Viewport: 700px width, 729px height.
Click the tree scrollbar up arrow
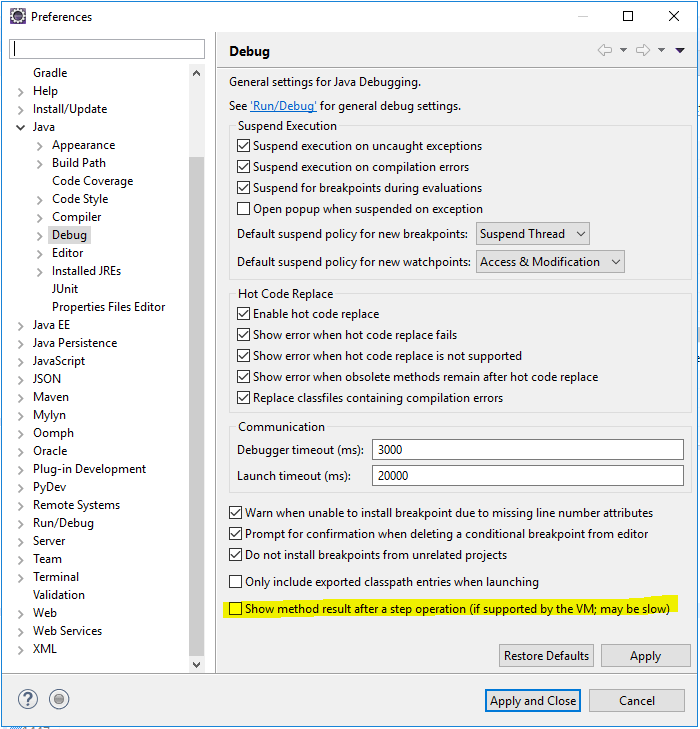196,73
